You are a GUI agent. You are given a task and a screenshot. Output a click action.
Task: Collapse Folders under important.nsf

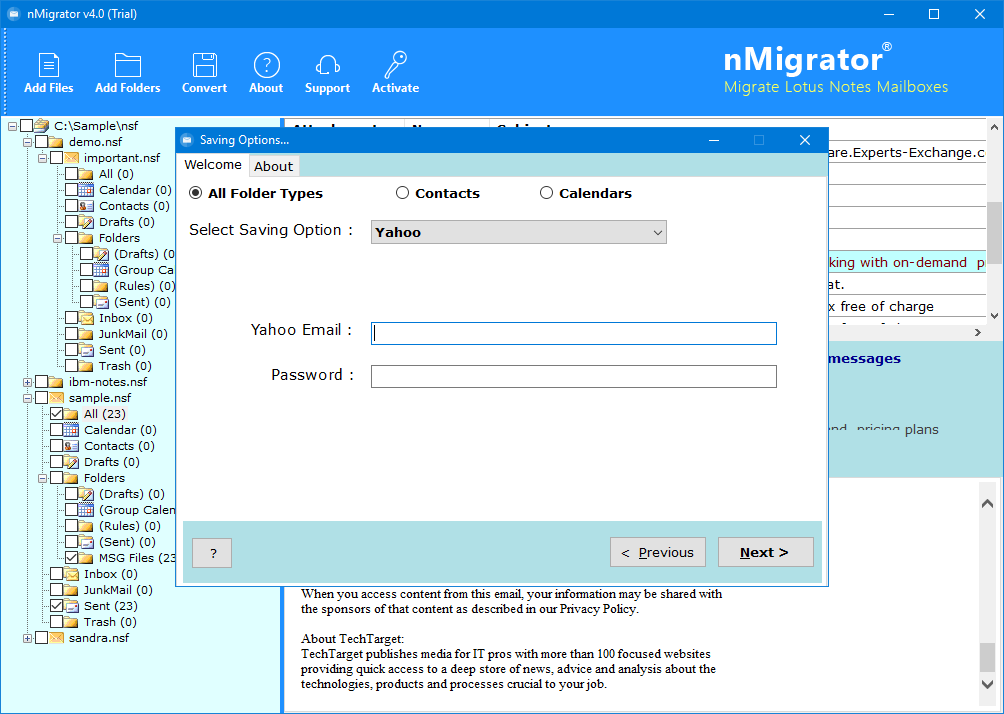(x=57, y=238)
